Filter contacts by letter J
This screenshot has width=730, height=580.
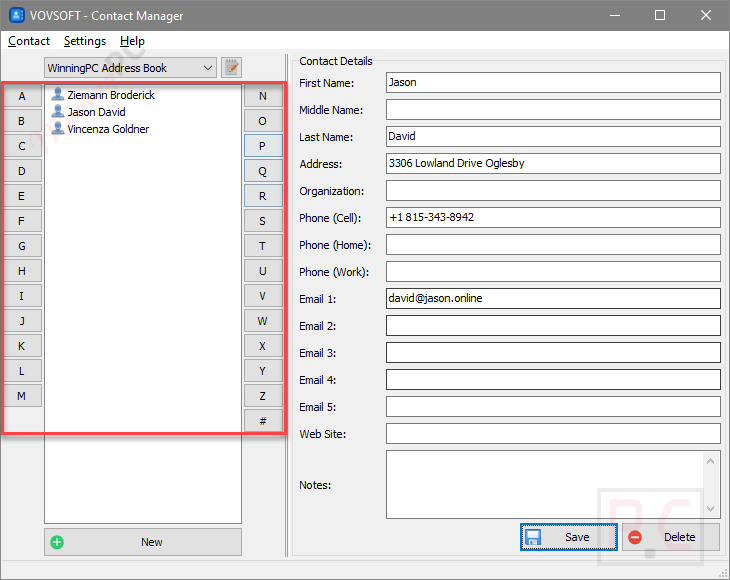point(22,321)
